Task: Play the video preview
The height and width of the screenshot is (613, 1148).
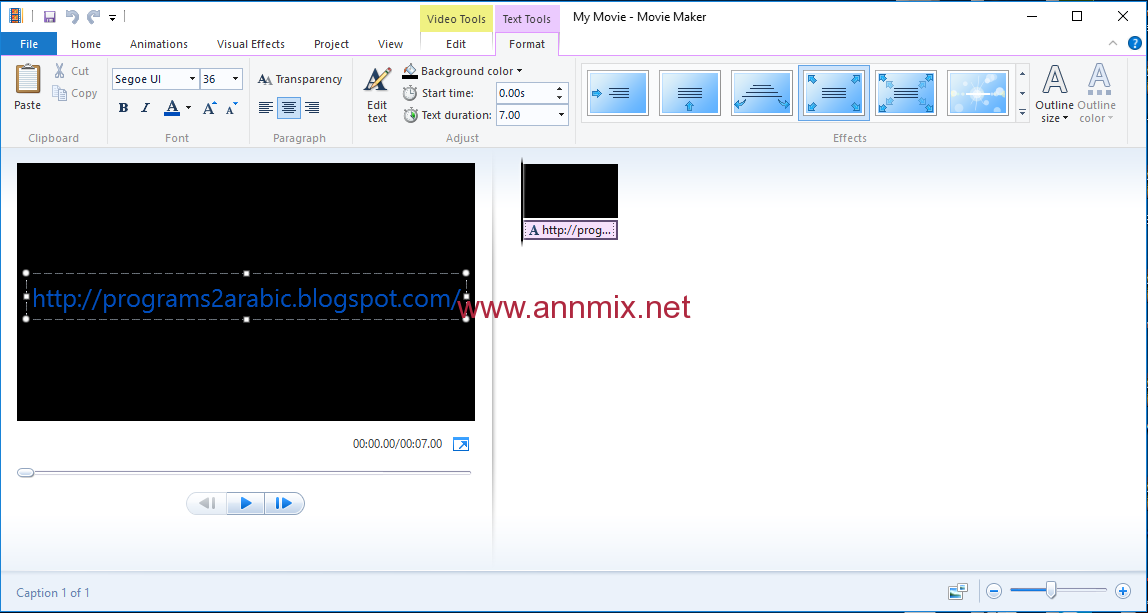Action: 246,503
